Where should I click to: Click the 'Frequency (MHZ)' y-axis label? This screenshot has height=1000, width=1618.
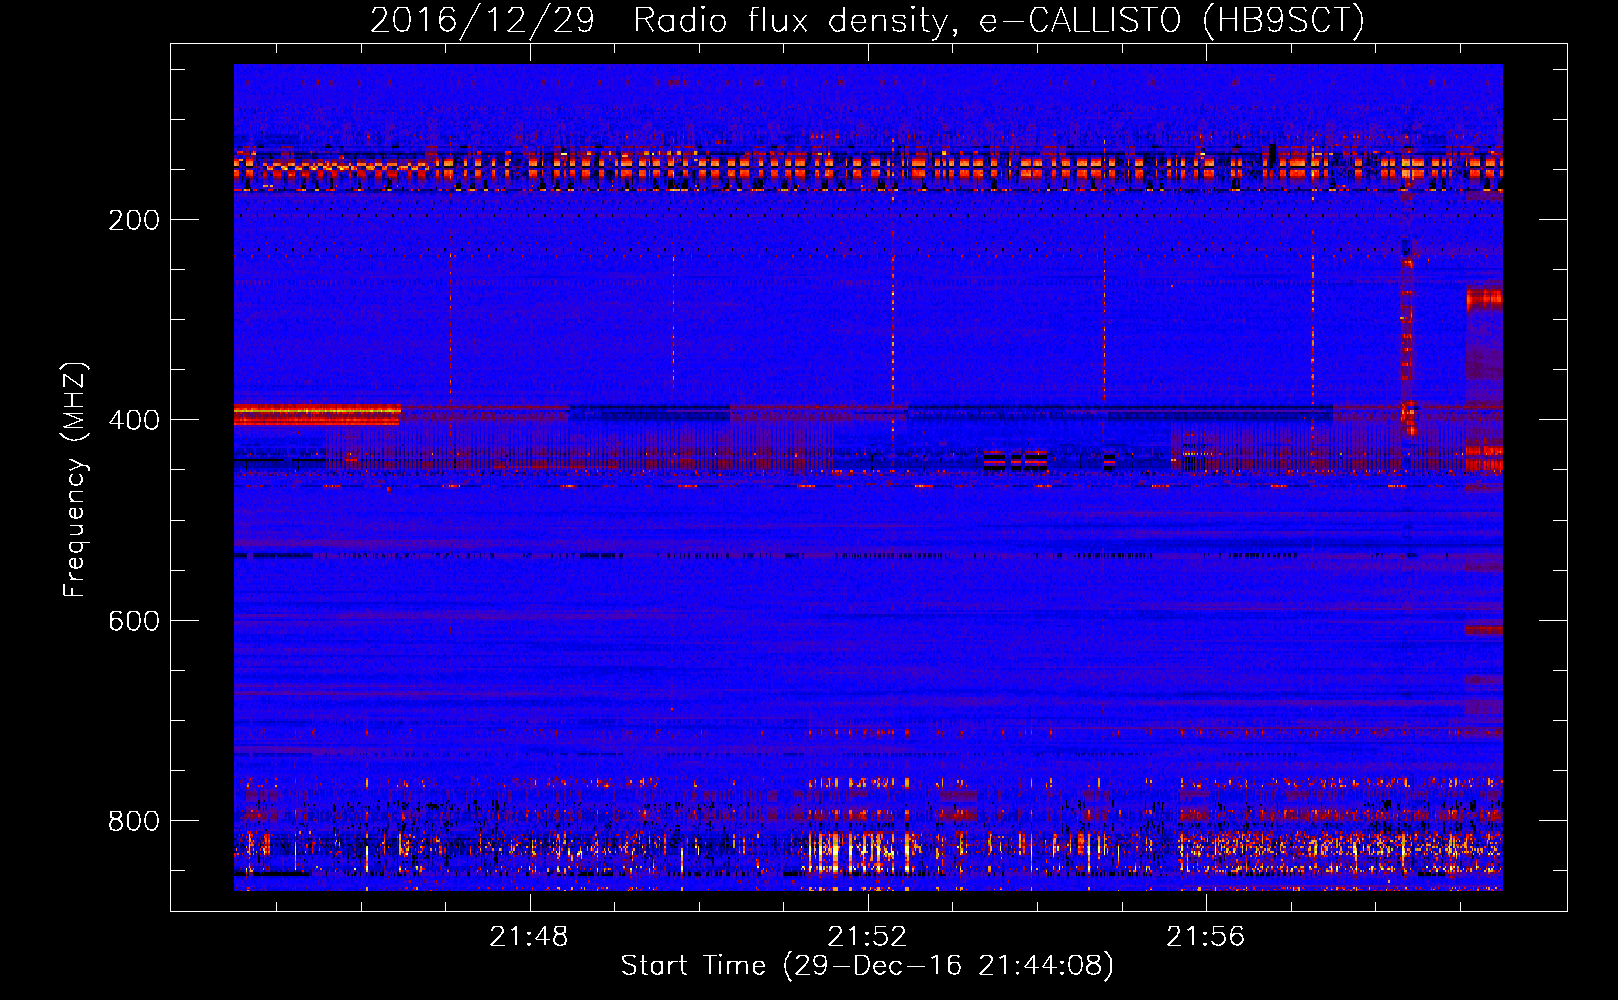75,480
